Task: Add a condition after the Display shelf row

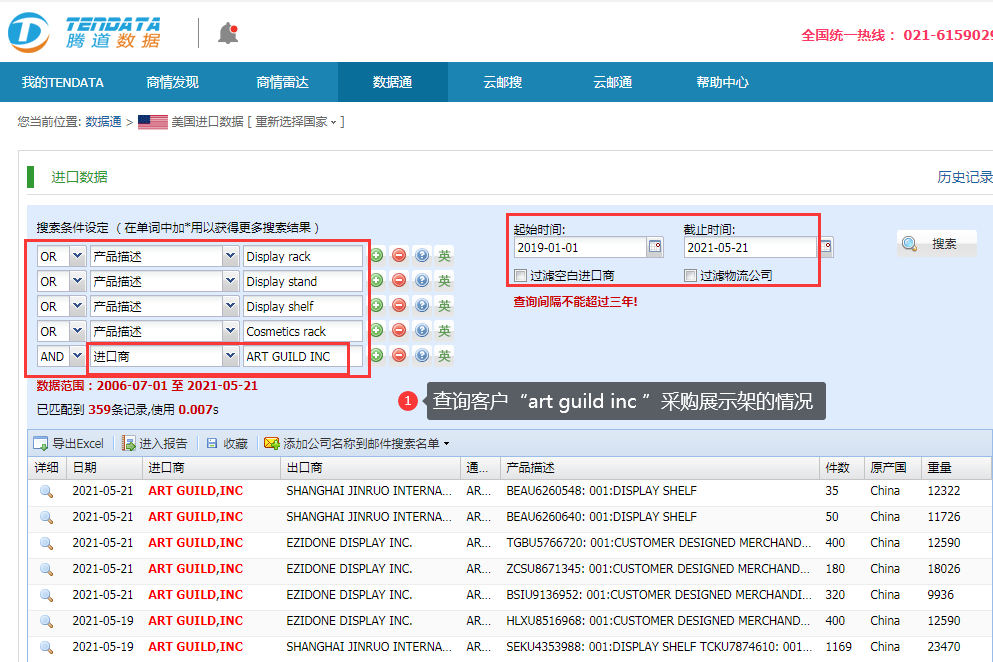Action: (x=376, y=306)
